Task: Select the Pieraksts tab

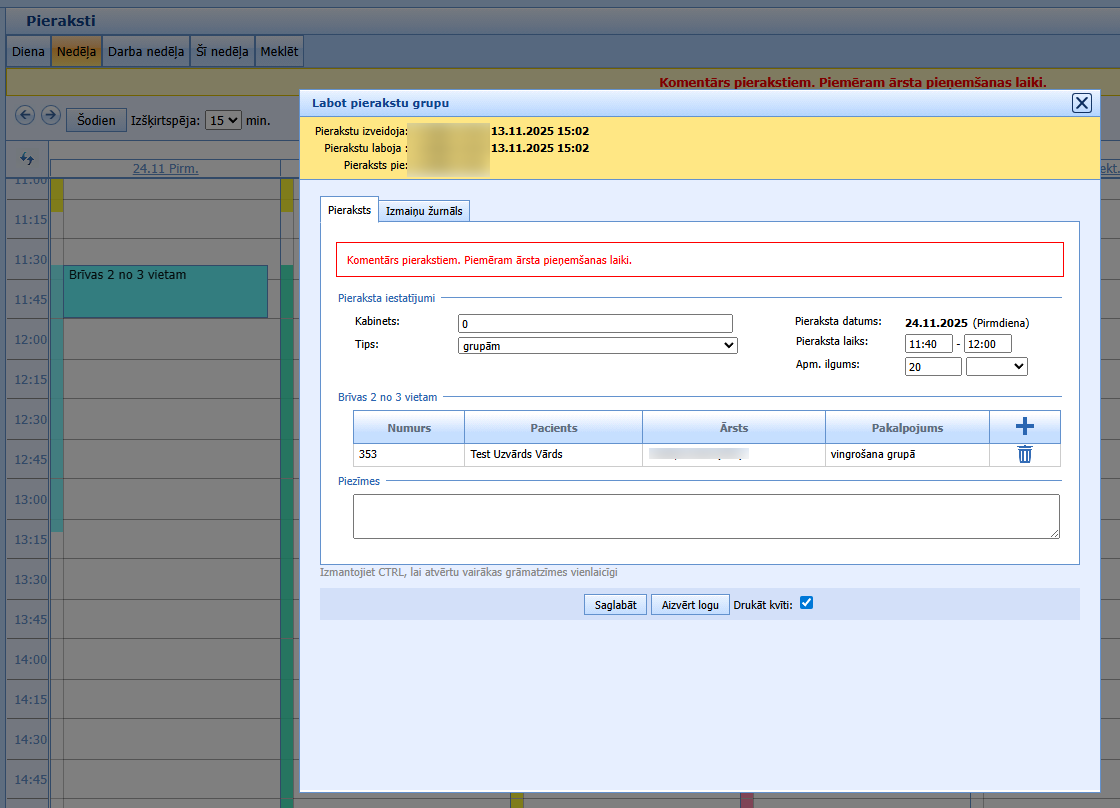Action: tap(349, 210)
